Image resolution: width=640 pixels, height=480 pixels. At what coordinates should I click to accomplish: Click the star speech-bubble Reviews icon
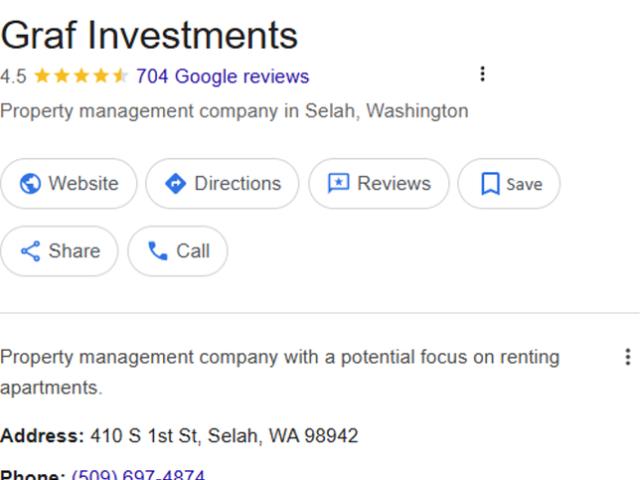pyautogui.click(x=339, y=184)
